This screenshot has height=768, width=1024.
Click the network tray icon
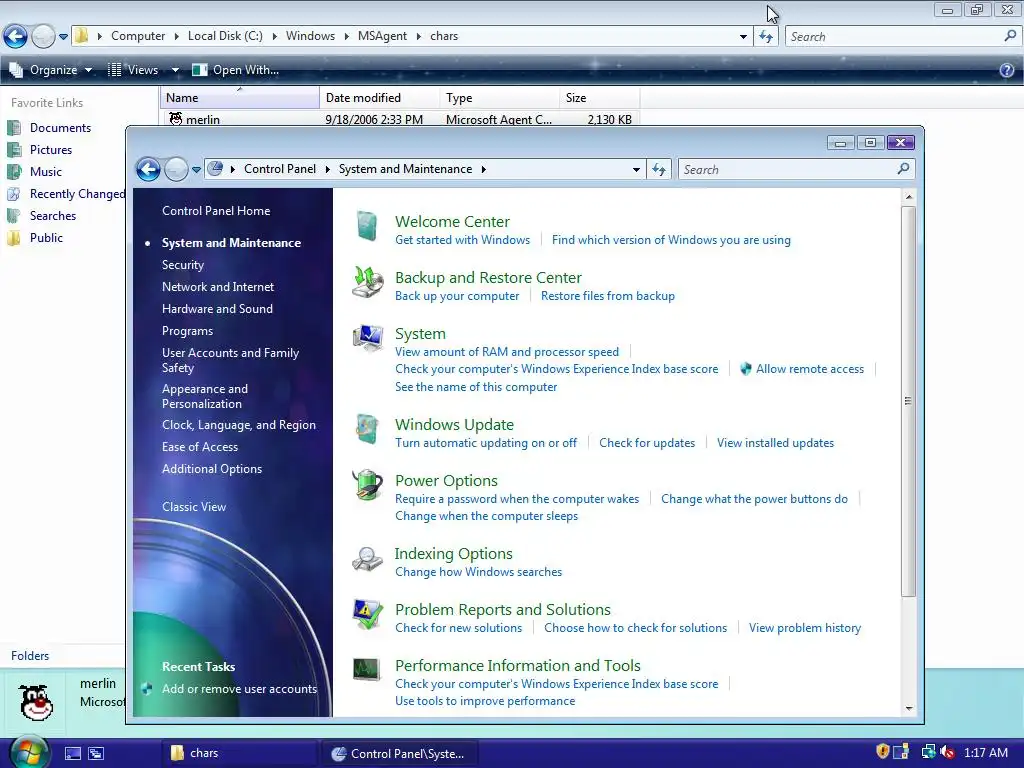coord(928,752)
